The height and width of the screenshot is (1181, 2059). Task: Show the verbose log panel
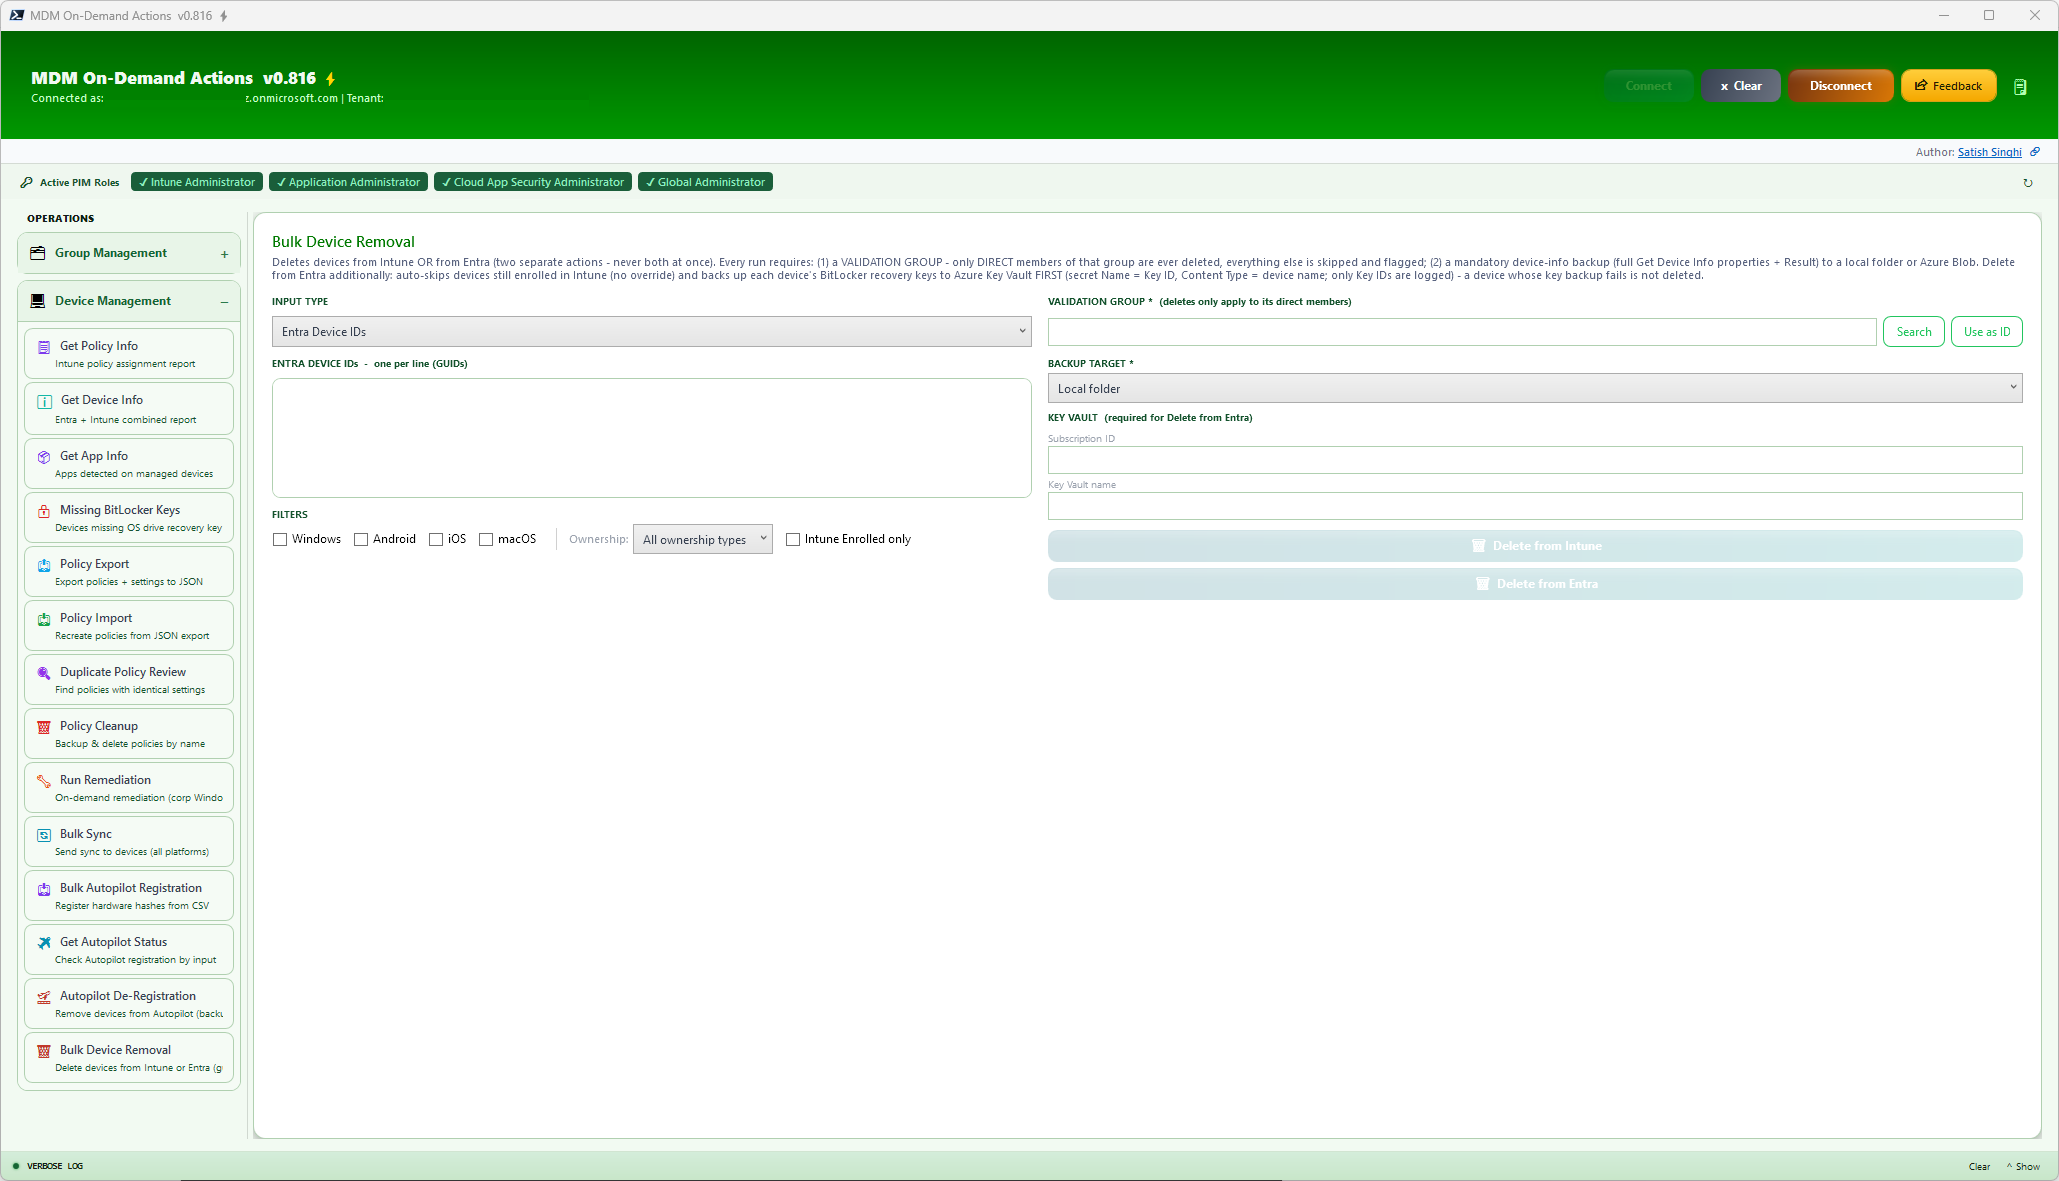pyautogui.click(x=2023, y=1167)
